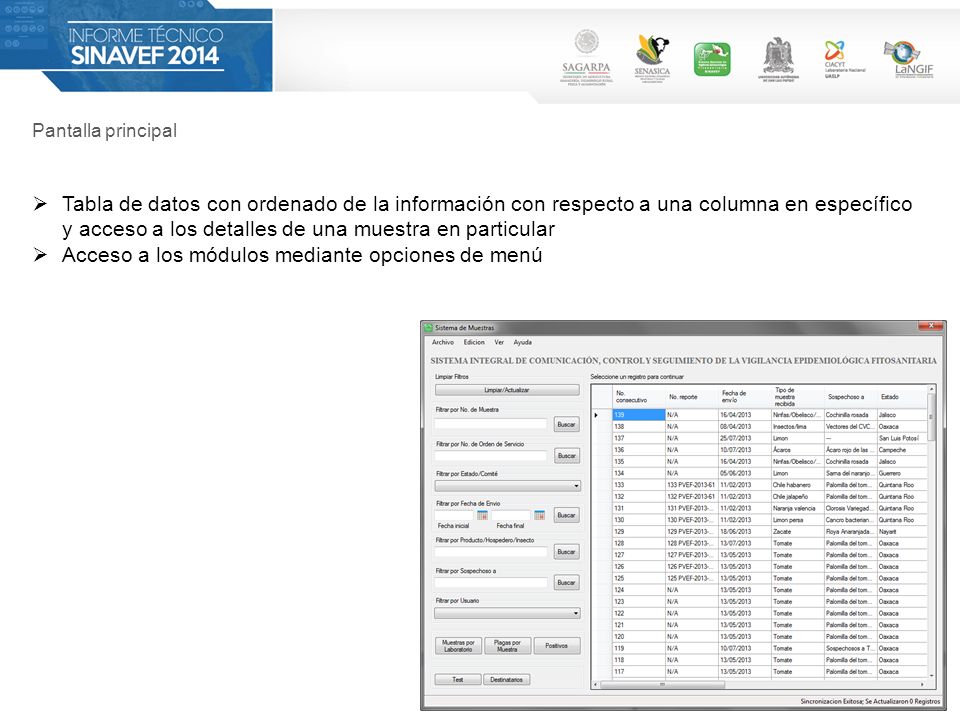Image resolution: width=960 pixels, height=720 pixels.
Task: Click 'Chile habanero' sample type cell
Action: (x=798, y=485)
